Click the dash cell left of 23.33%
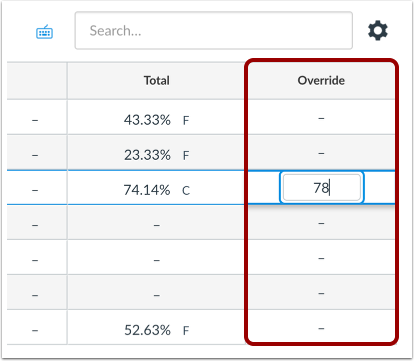 point(35,152)
